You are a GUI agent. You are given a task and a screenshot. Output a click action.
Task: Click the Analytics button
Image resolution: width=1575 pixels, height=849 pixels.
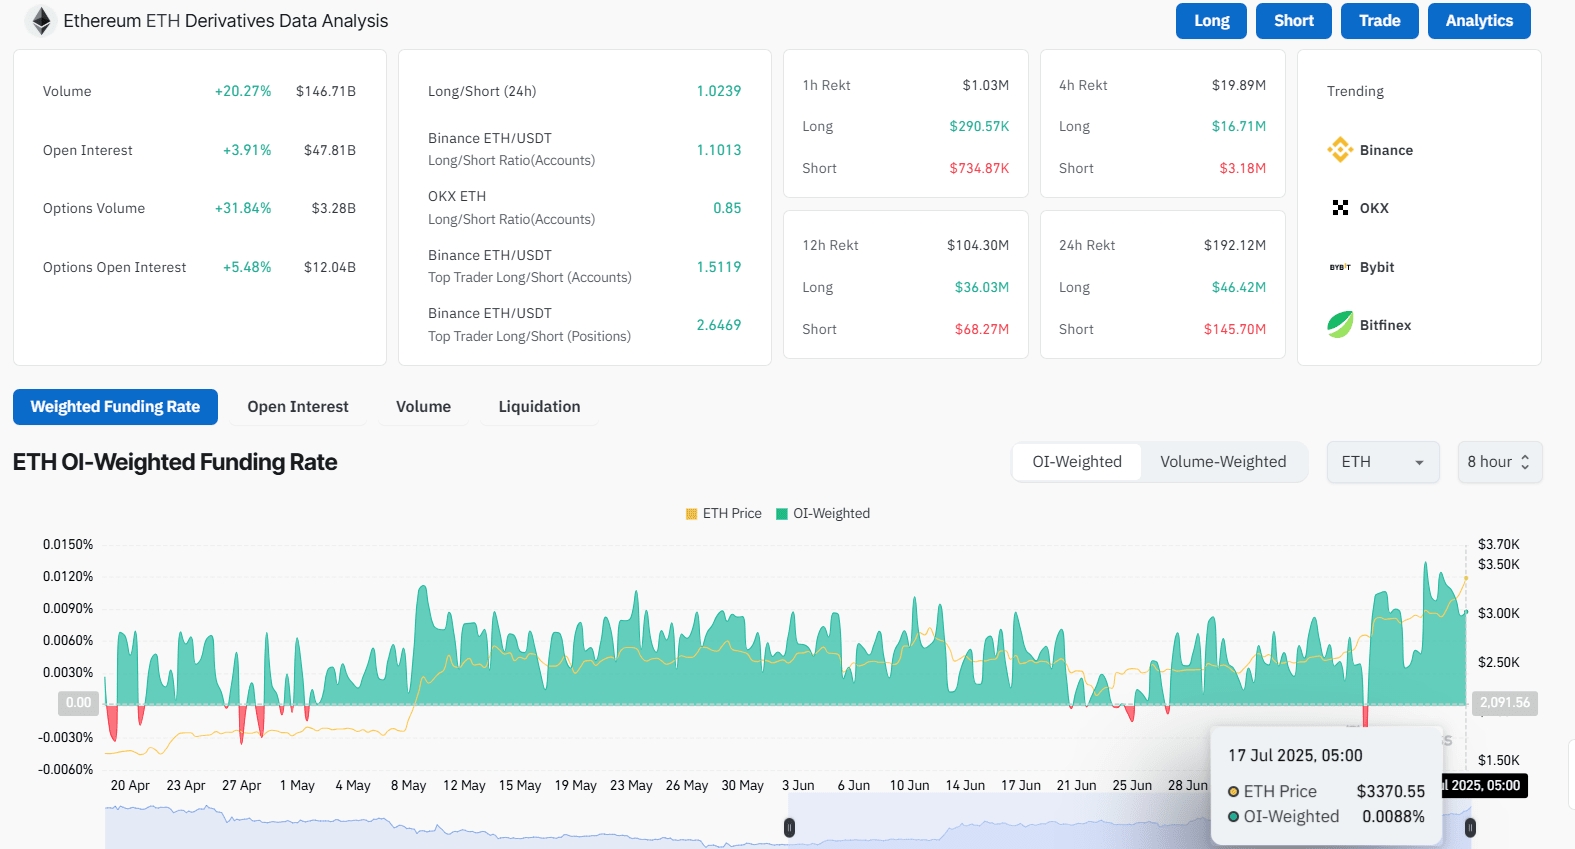coord(1479,21)
